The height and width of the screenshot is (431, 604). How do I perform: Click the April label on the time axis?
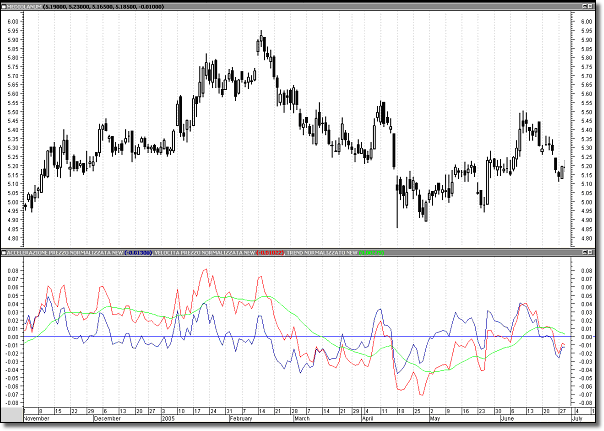click(x=366, y=420)
